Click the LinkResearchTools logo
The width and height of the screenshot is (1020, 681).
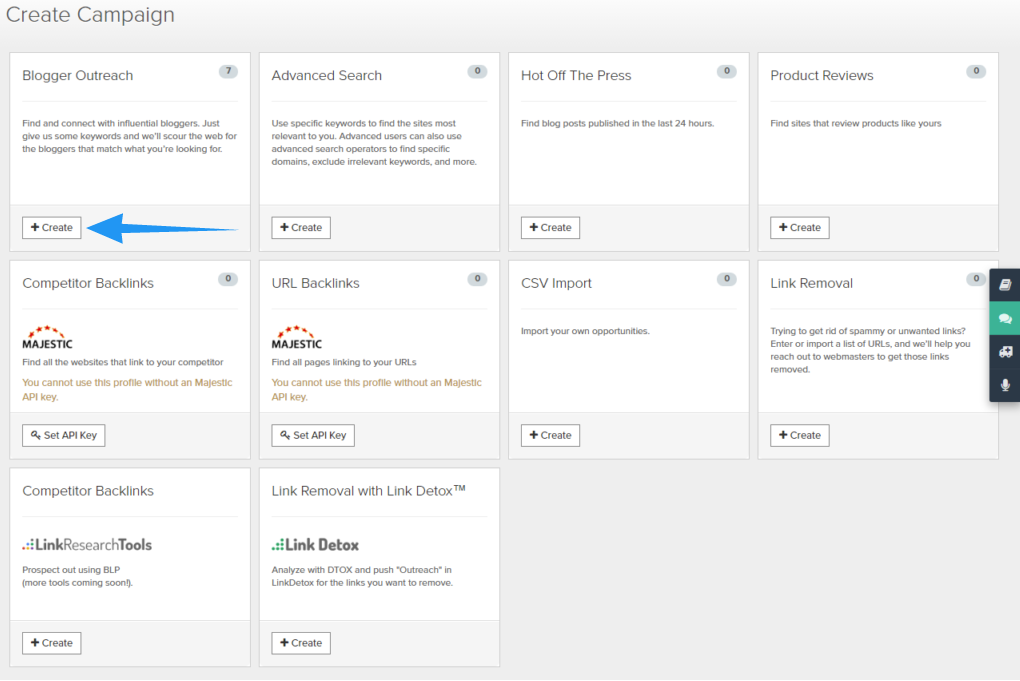pos(87,545)
